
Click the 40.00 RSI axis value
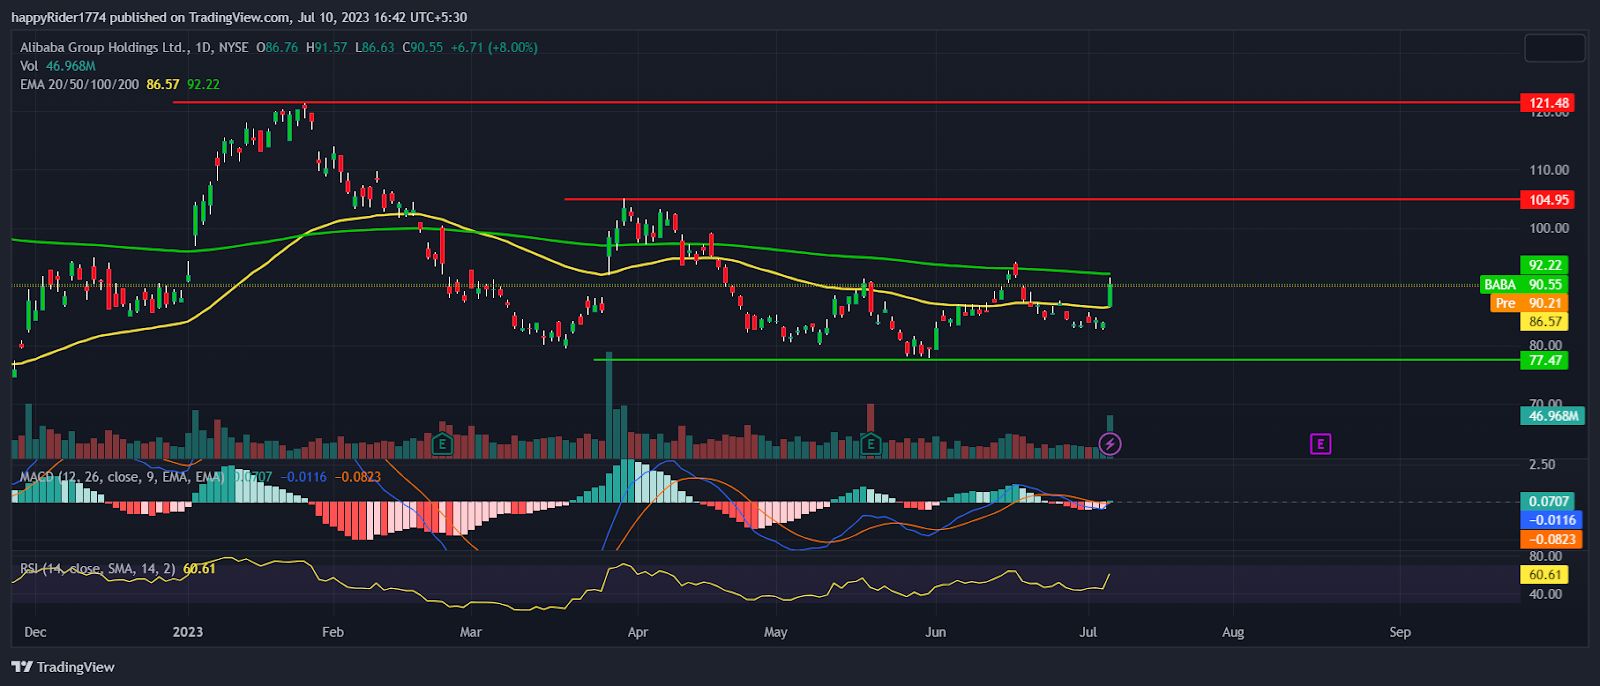1546,594
